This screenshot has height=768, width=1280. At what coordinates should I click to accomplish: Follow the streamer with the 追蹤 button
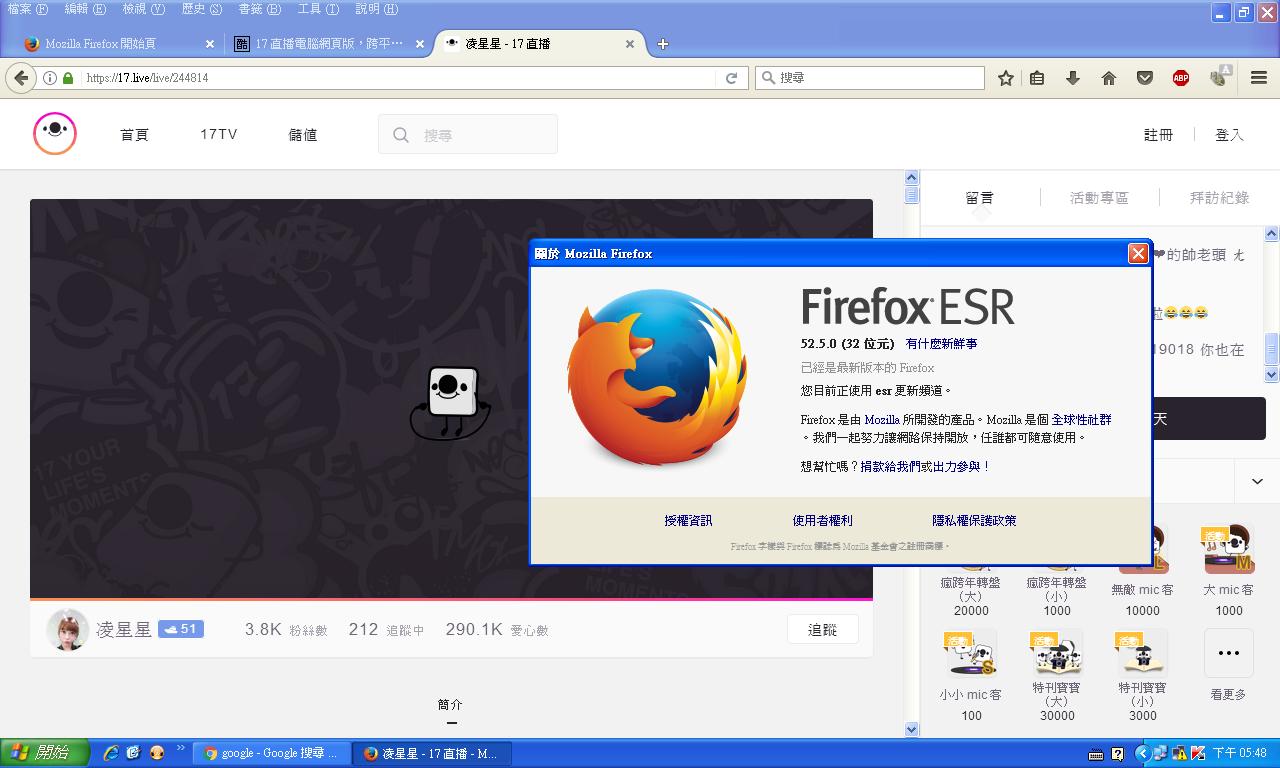click(x=822, y=630)
